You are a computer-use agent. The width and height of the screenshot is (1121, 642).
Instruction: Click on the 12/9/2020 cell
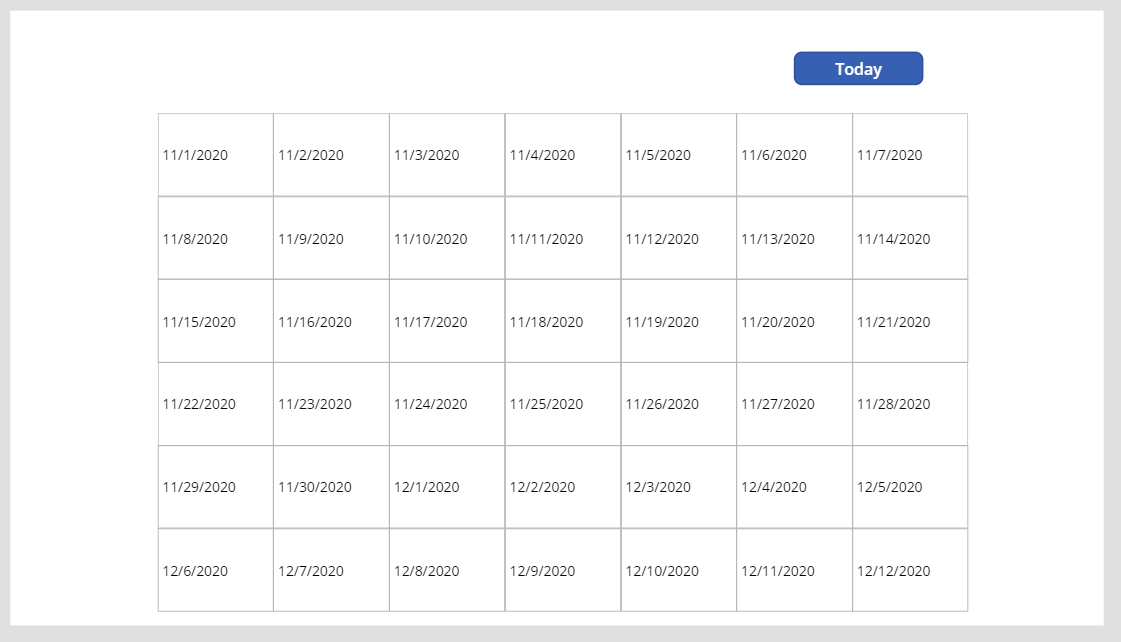[563, 570]
